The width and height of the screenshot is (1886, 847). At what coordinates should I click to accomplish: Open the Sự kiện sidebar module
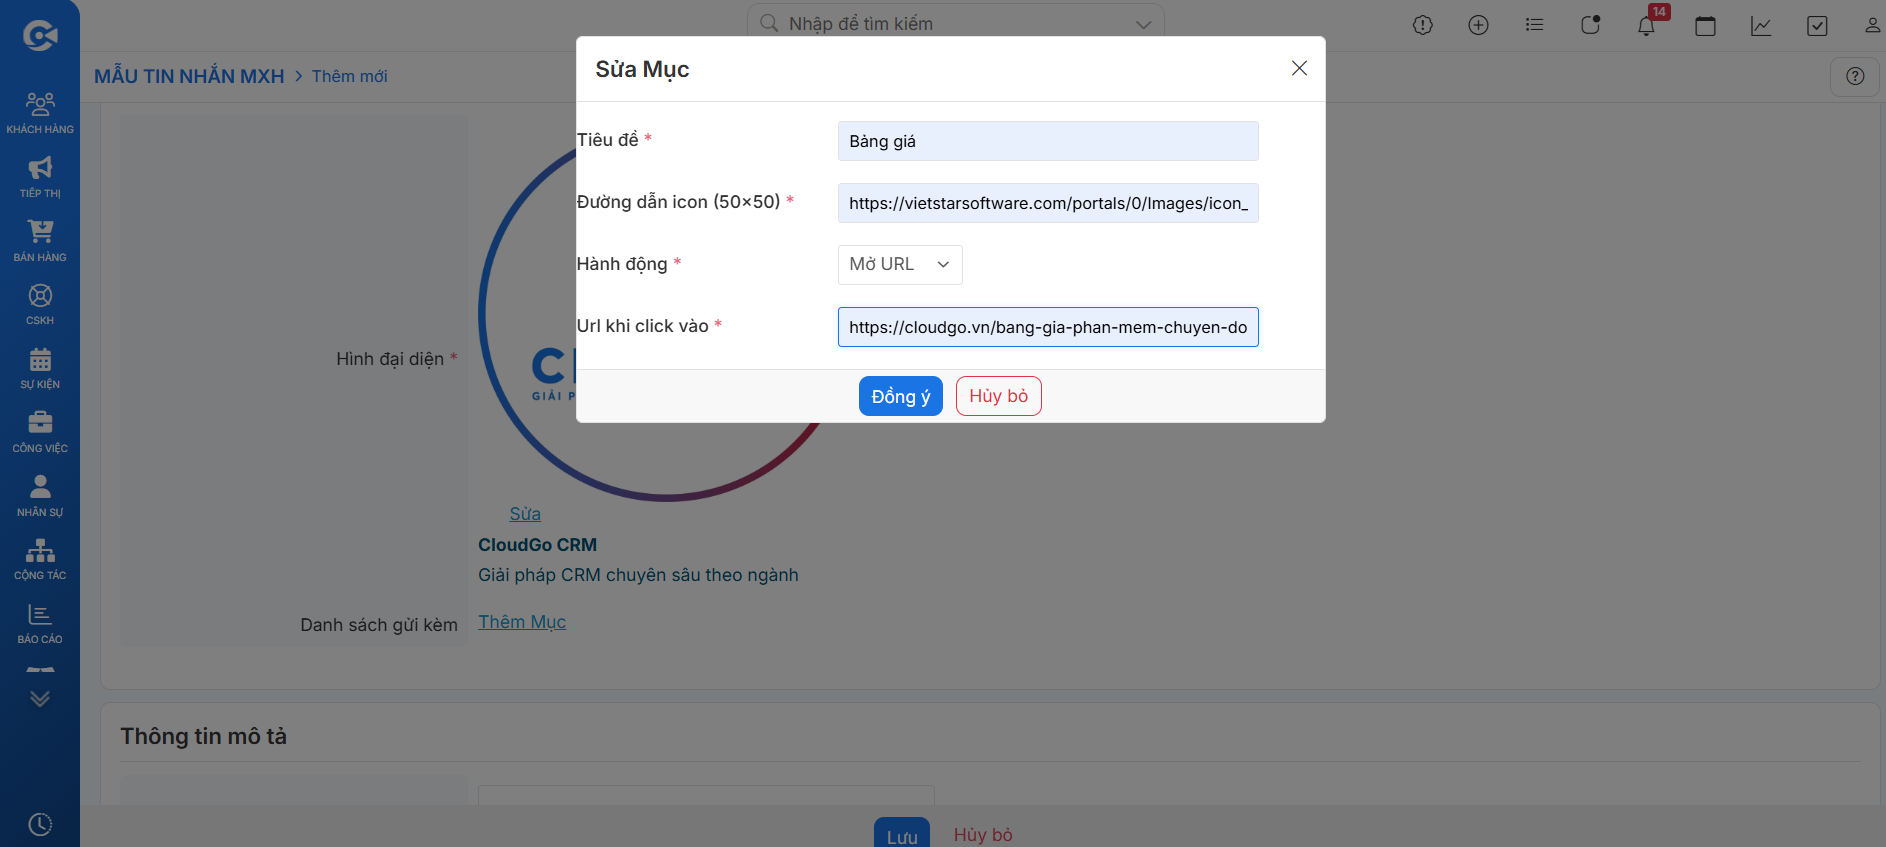(x=40, y=368)
